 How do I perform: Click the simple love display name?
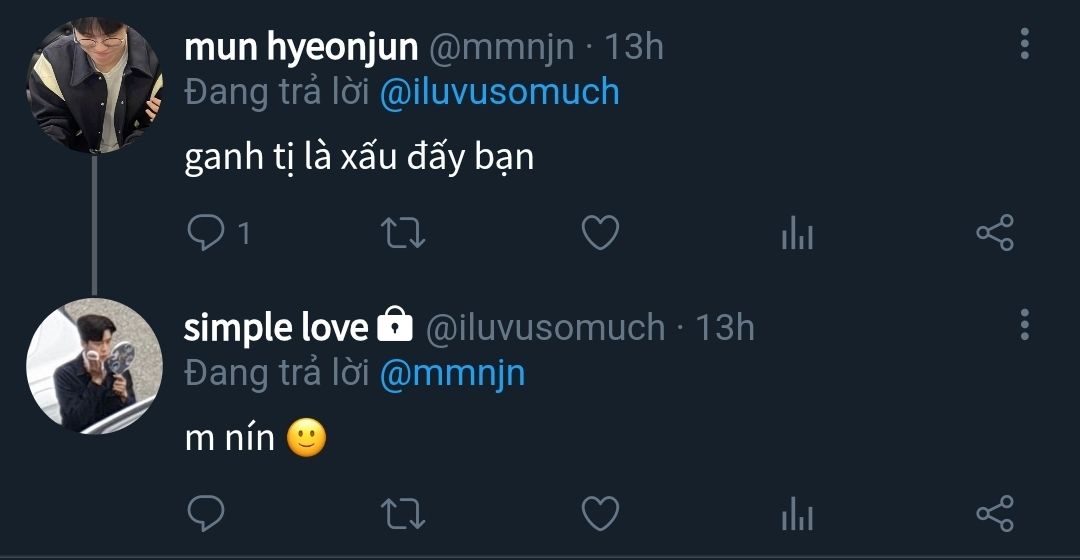tap(276, 327)
